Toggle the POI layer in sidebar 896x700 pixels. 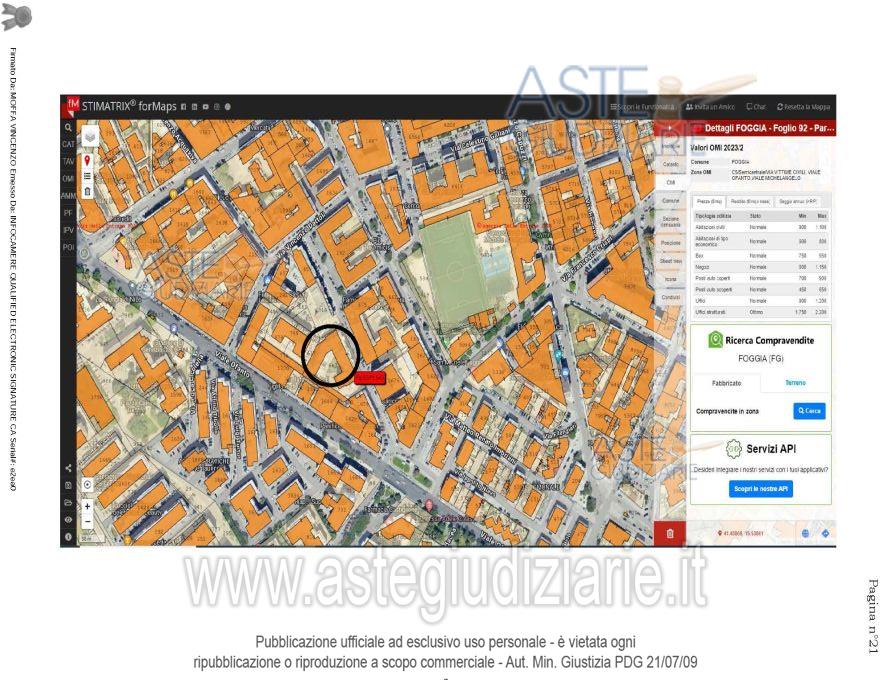click(68, 246)
